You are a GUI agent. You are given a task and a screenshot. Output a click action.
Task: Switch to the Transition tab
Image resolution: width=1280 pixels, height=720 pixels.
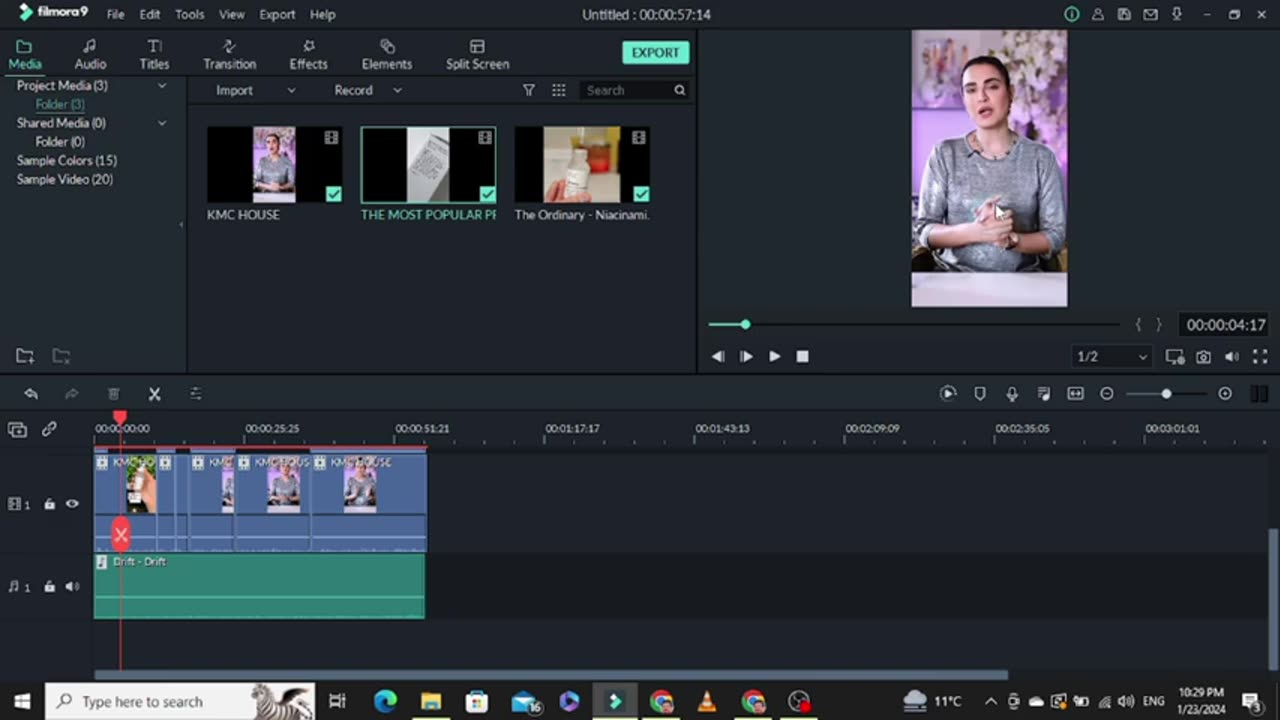coord(229,55)
